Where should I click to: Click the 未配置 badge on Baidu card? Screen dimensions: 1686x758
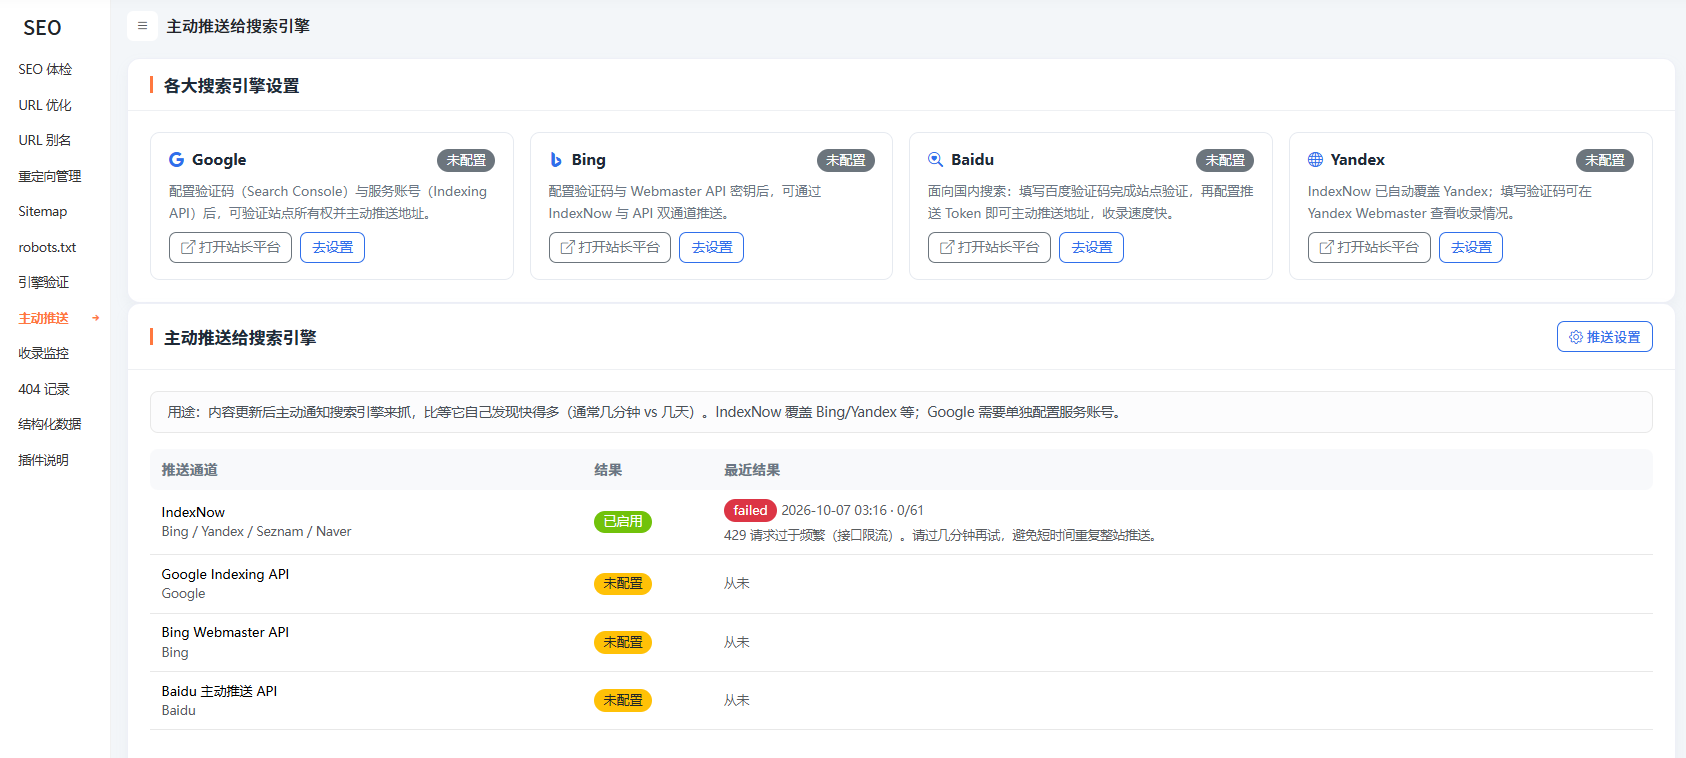1225,160
